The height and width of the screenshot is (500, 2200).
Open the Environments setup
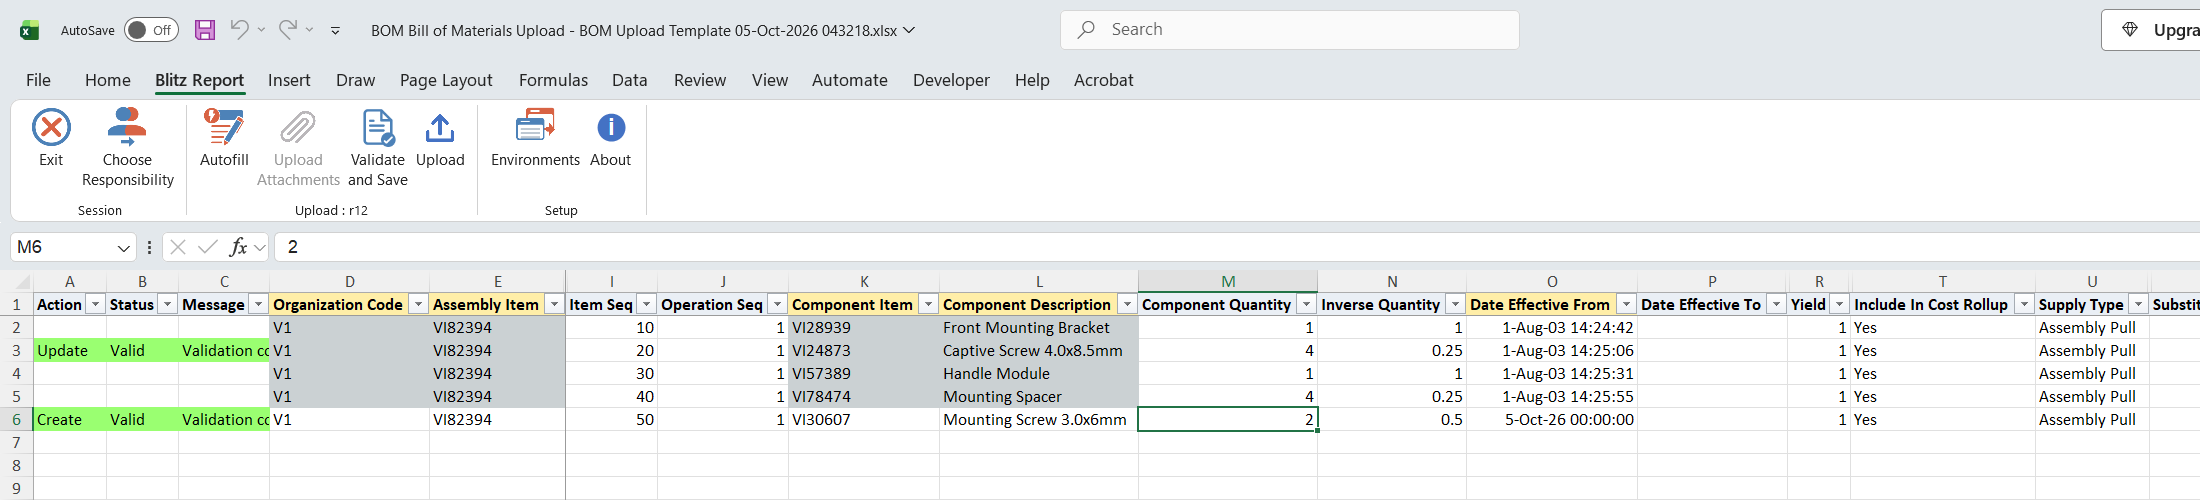pos(535,138)
